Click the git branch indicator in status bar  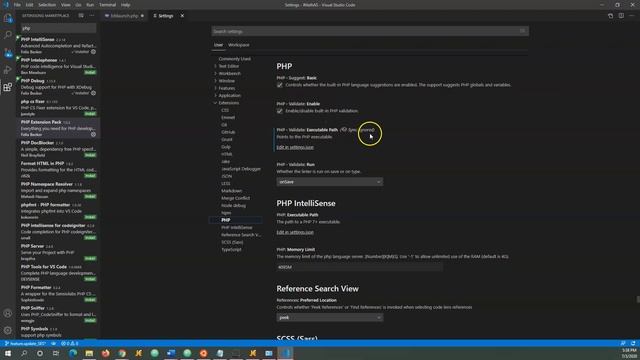point(25,344)
